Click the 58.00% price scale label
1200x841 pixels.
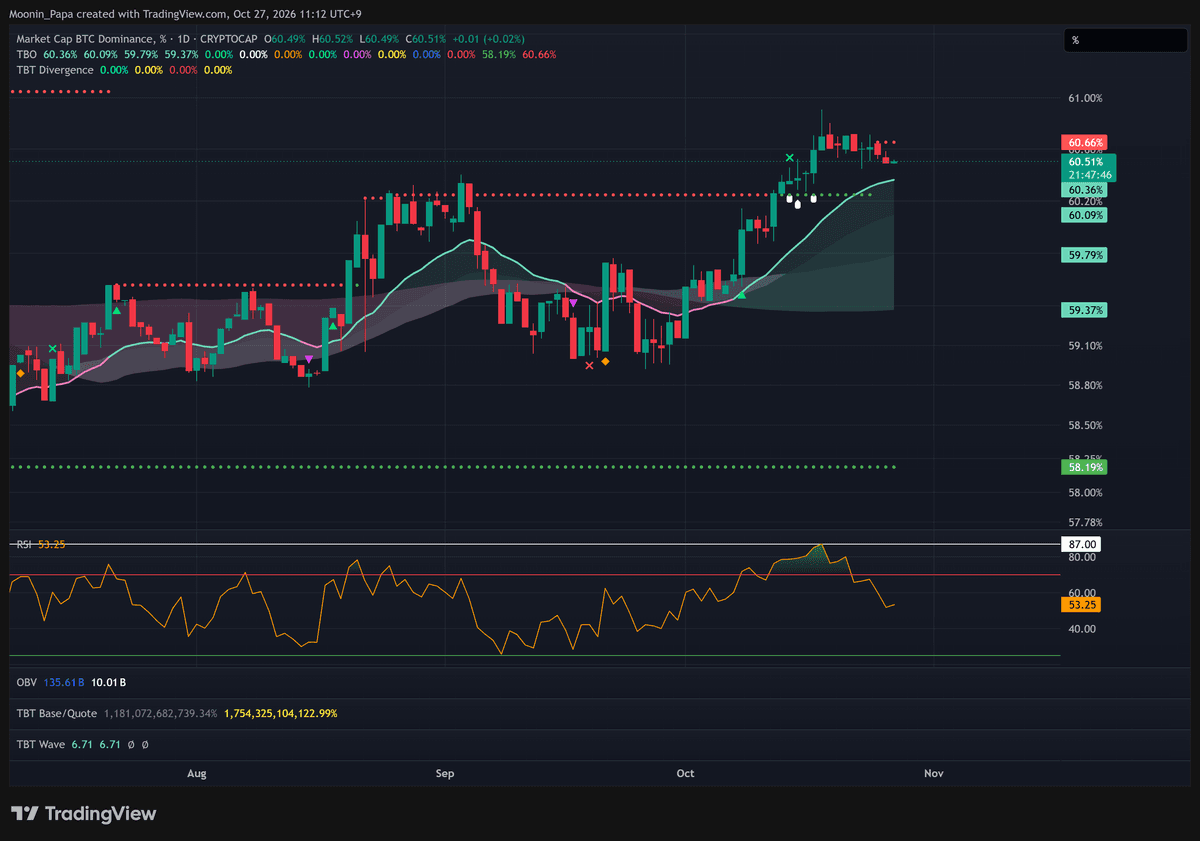coord(1086,492)
